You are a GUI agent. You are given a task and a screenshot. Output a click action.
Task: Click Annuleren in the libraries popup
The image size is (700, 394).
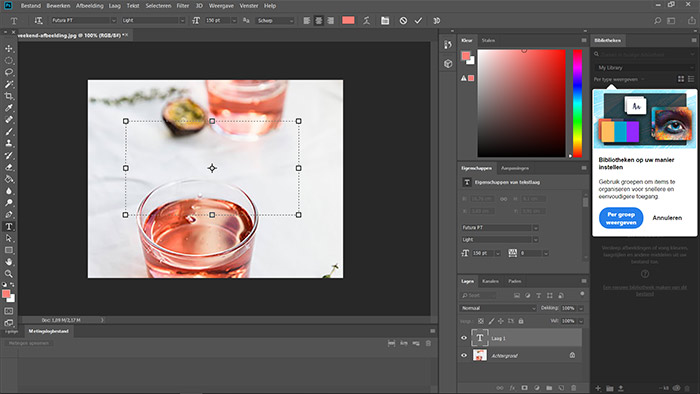point(667,218)
